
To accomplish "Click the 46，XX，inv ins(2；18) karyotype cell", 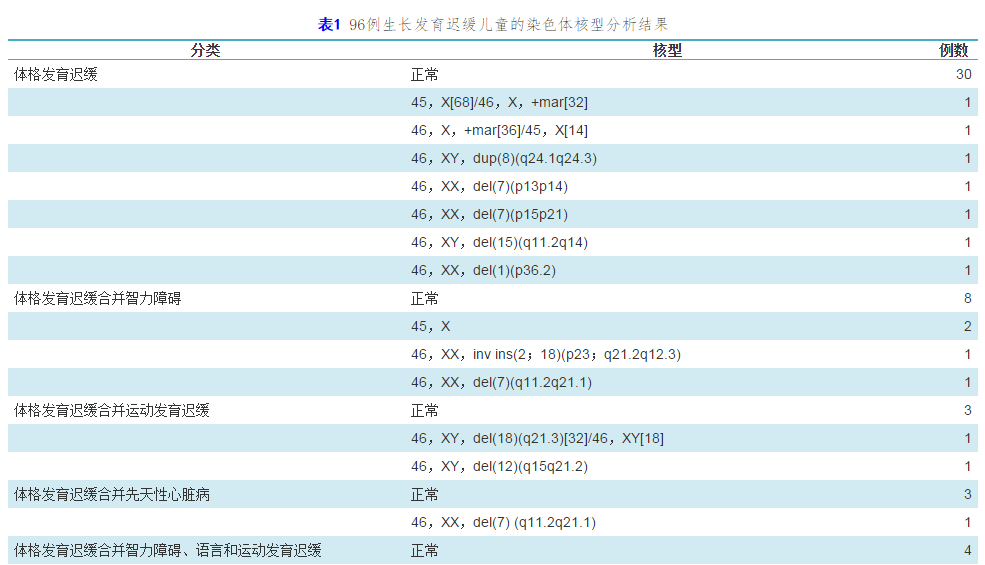I will [x=546, y=355].
